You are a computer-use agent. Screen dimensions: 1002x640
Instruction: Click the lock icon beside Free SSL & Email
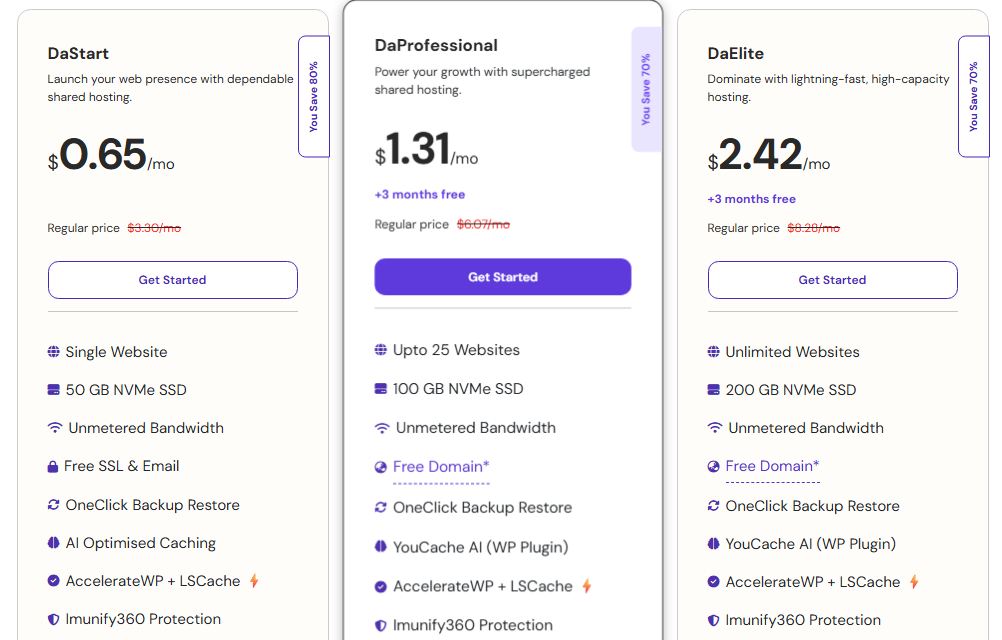tap(53, 466)
